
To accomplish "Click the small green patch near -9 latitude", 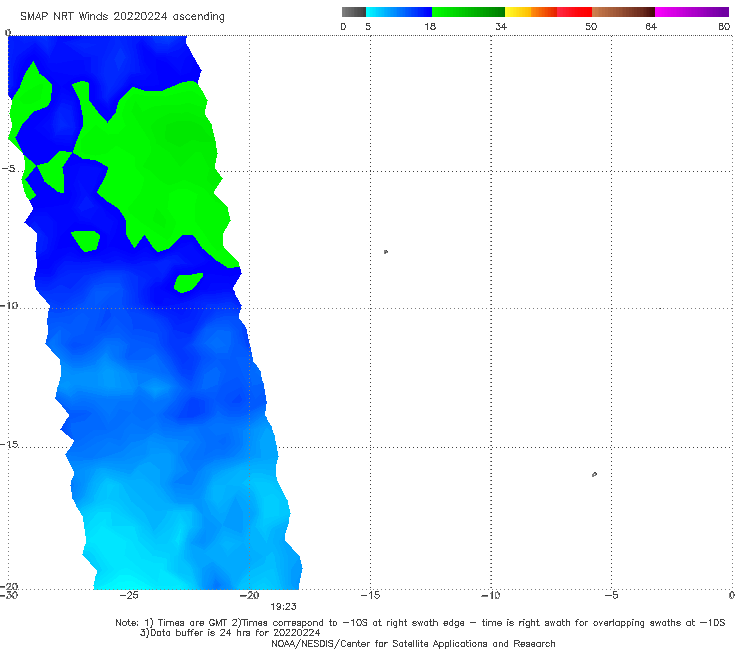I will coord(188,282).
